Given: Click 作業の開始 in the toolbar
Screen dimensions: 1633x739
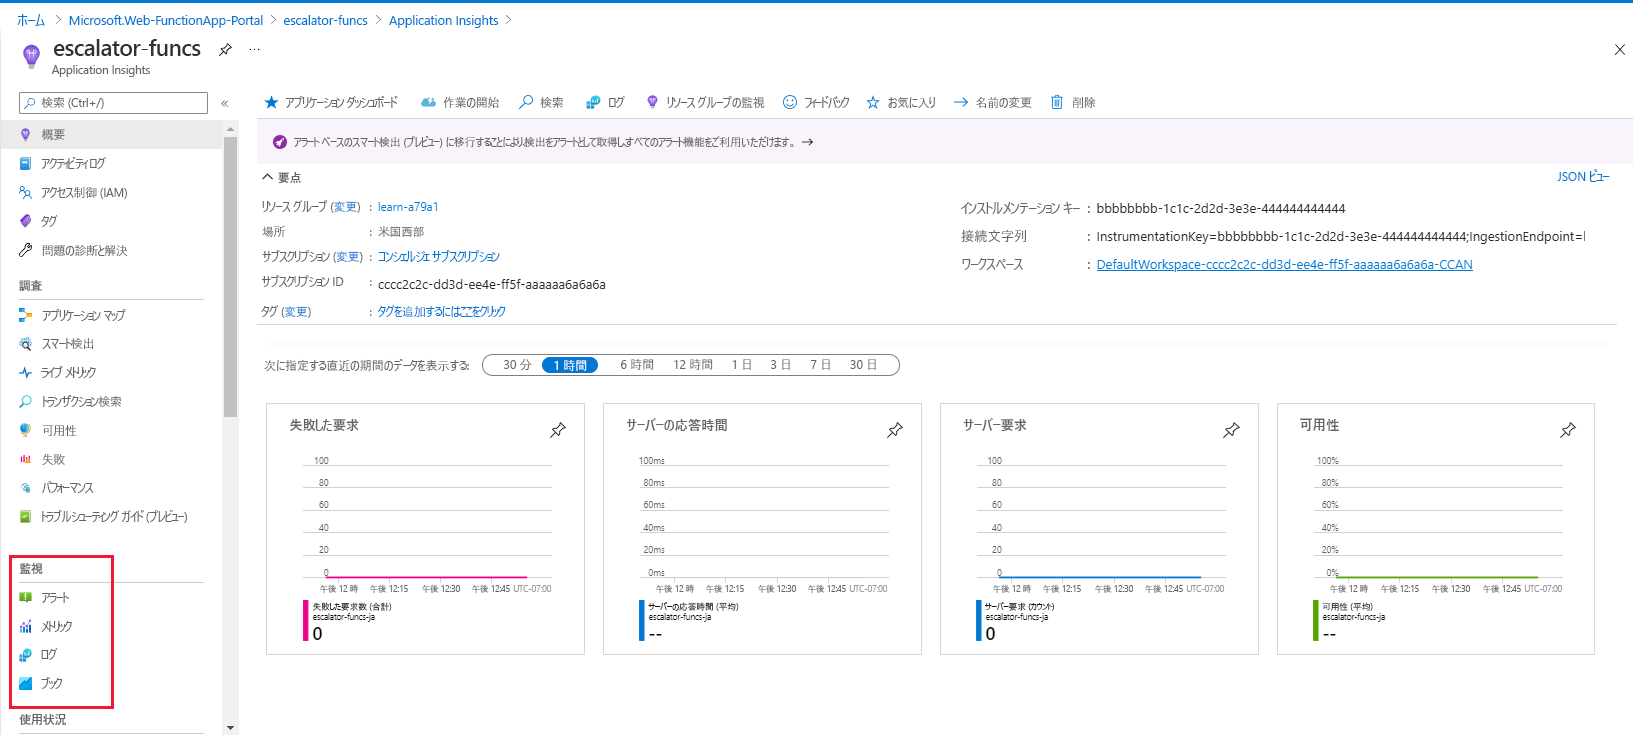Looking at the screenshot, I should [x=459, y=102].
